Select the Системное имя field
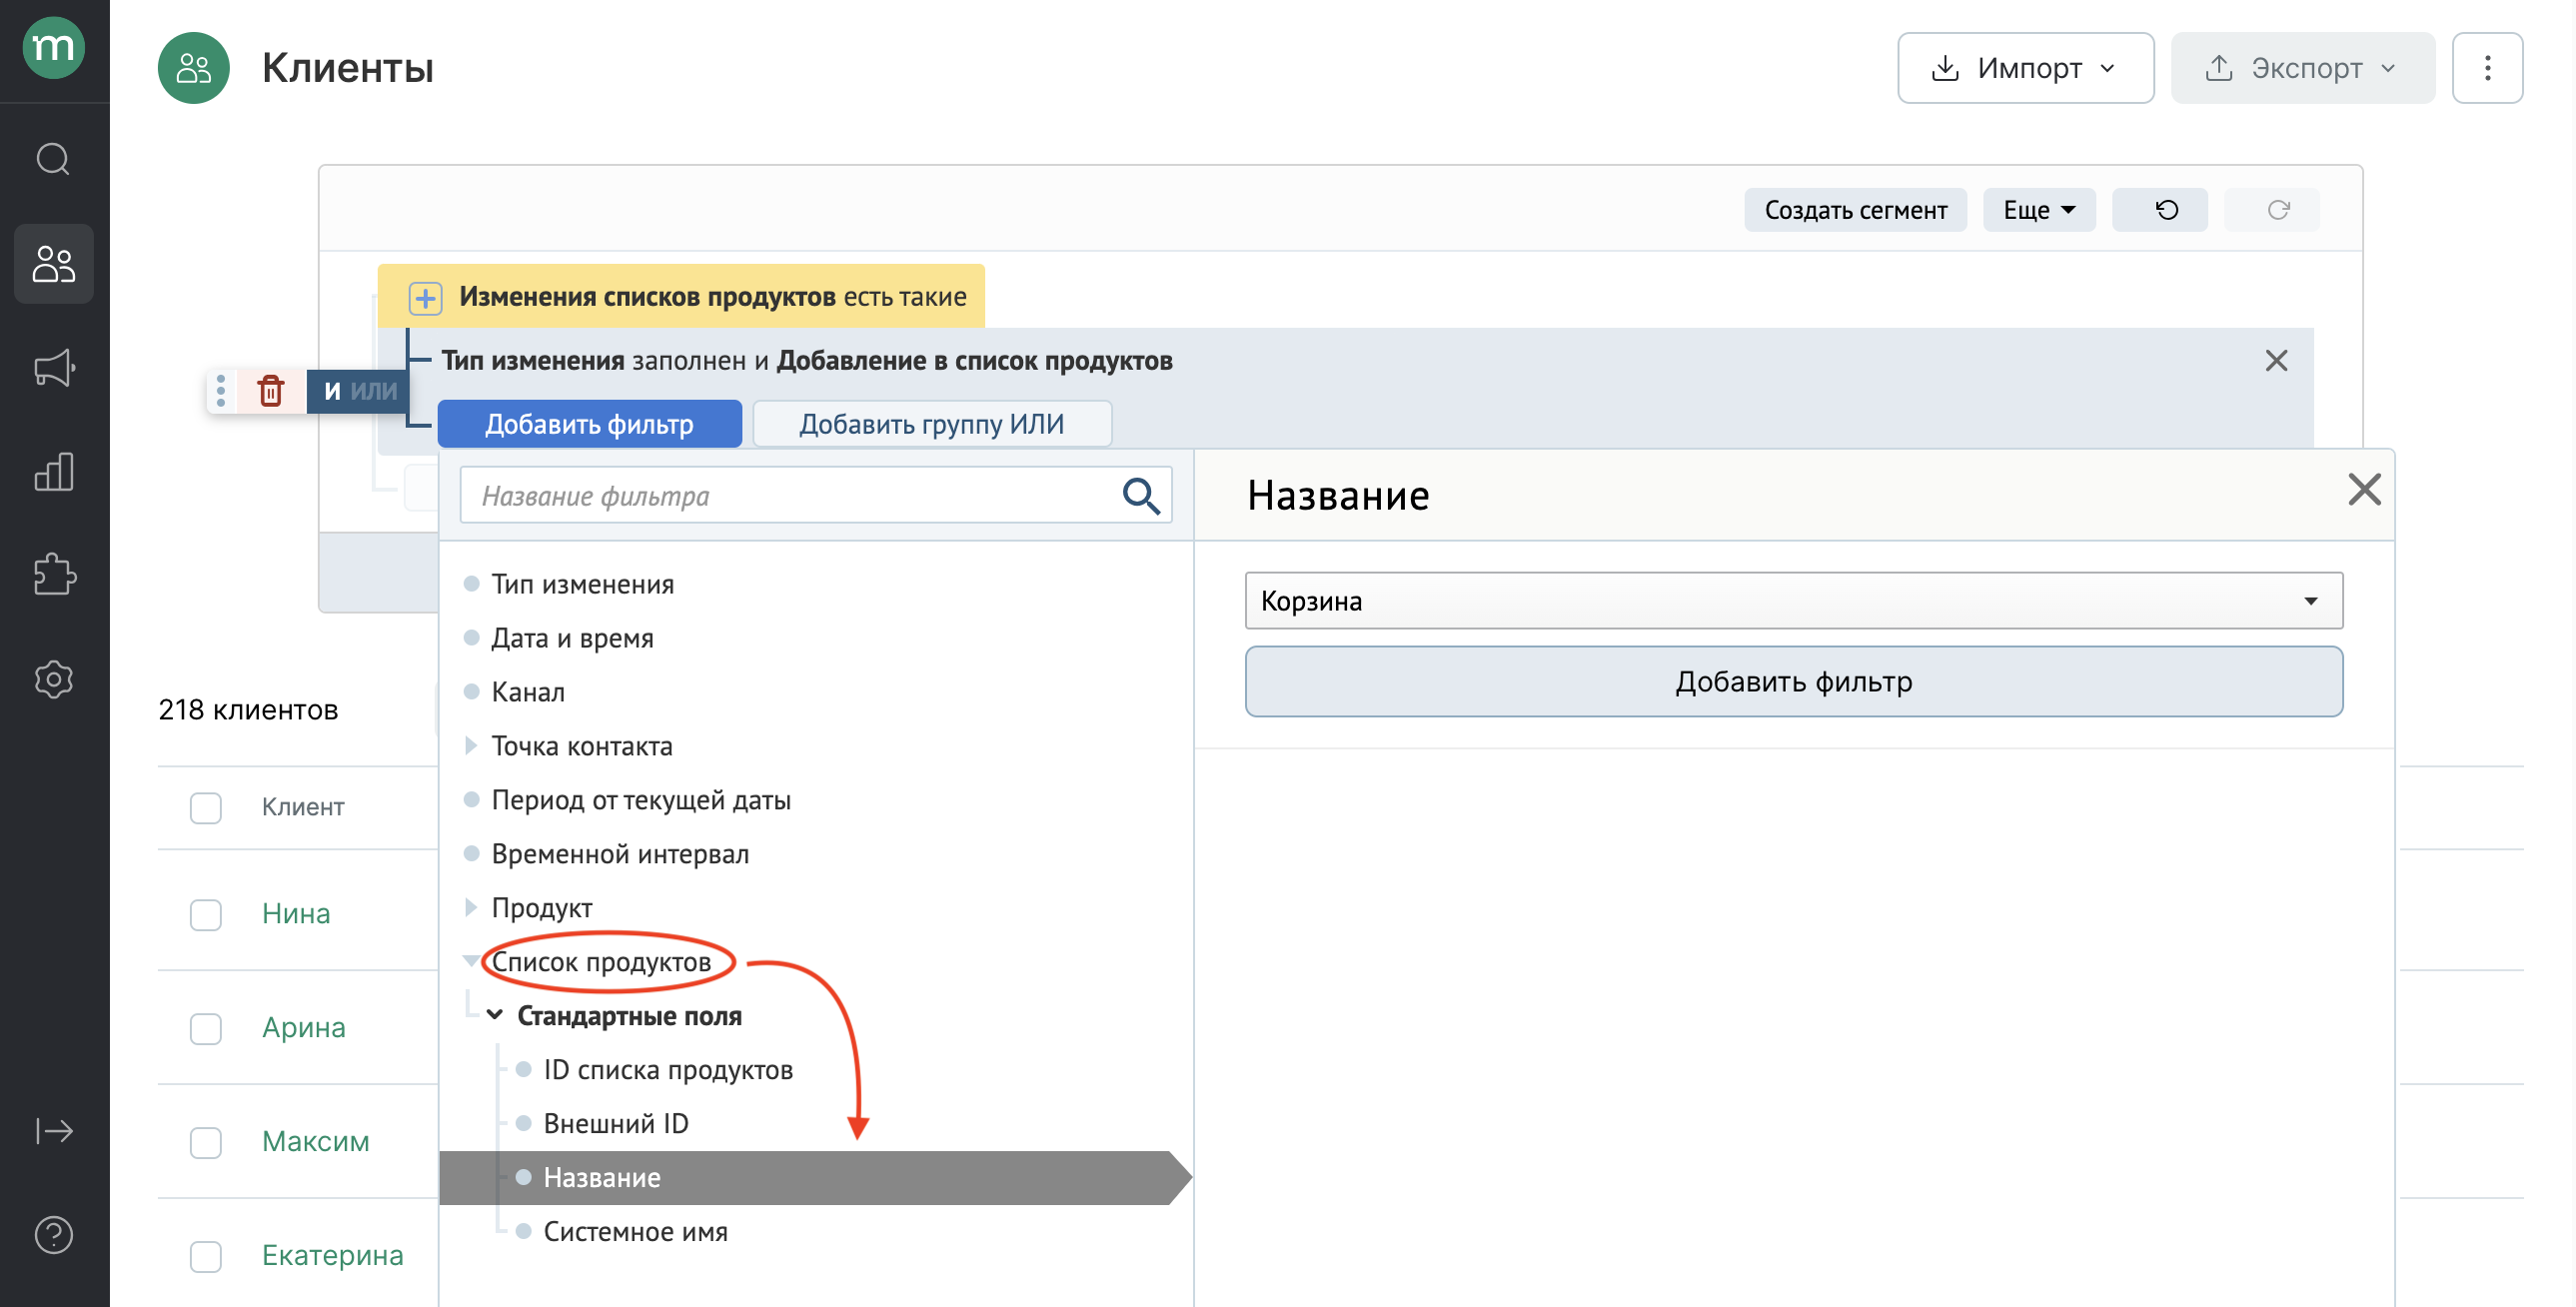 (x=635, y=1233)
